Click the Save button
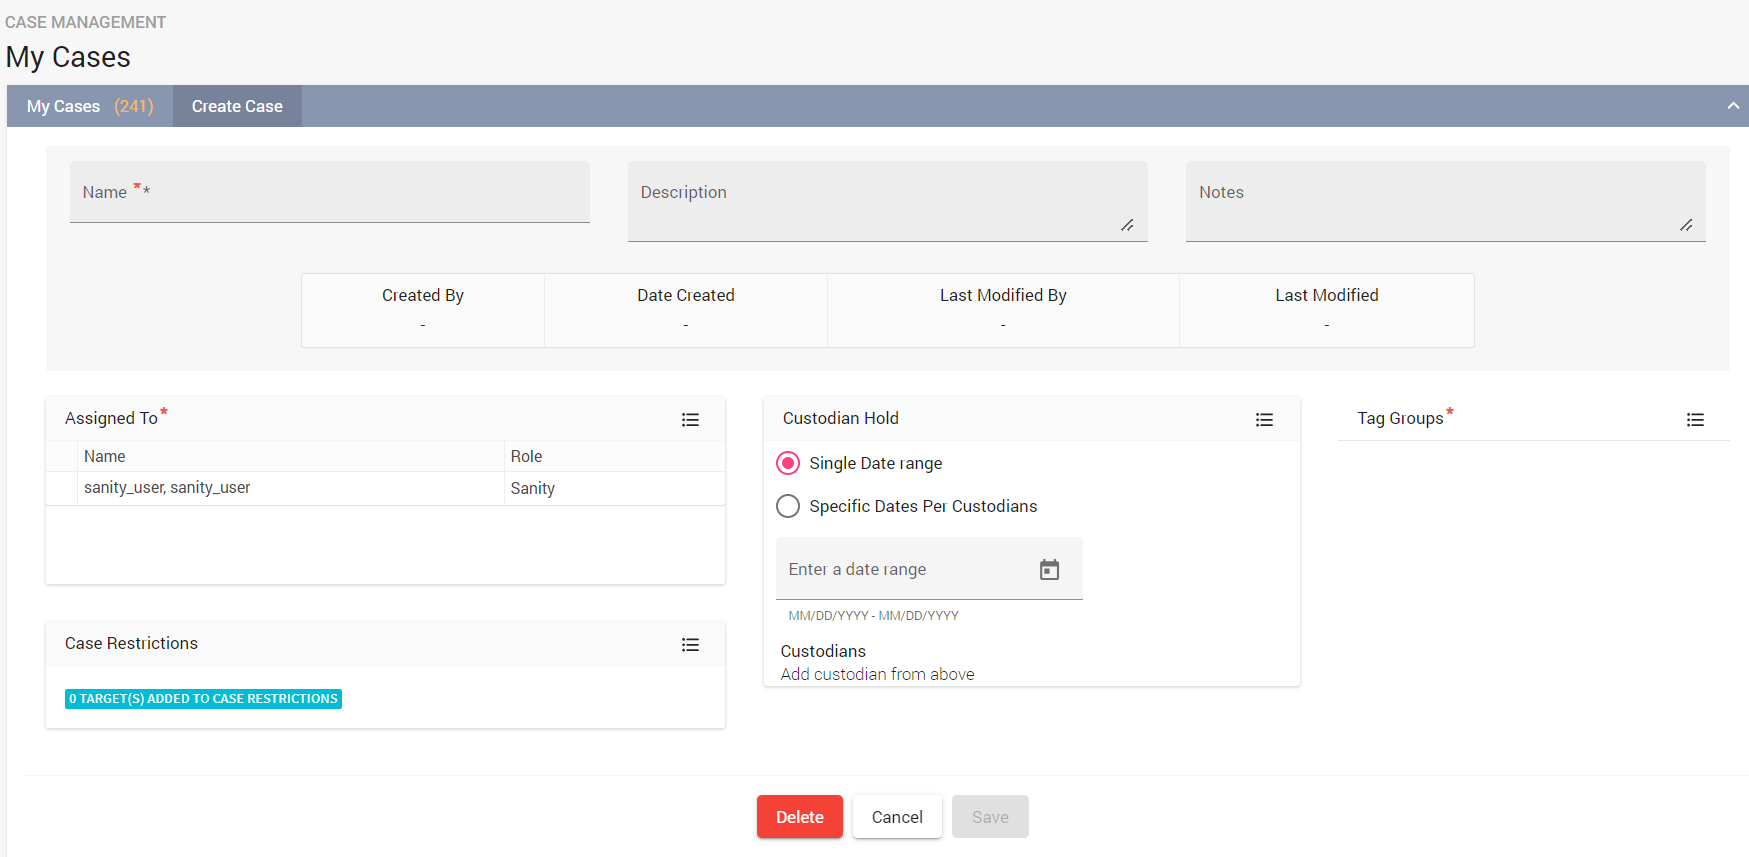The height and width of the screenshot is (857, 1749). click(x=990, y=817)
